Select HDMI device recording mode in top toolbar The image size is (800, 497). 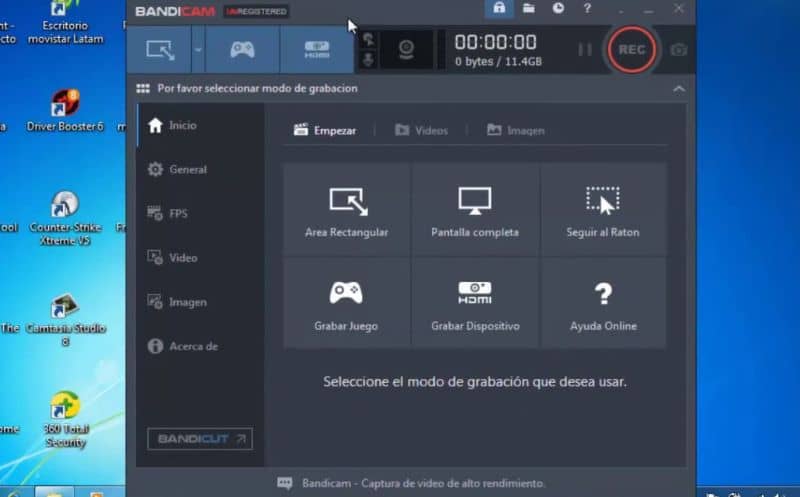pos(317,49)
